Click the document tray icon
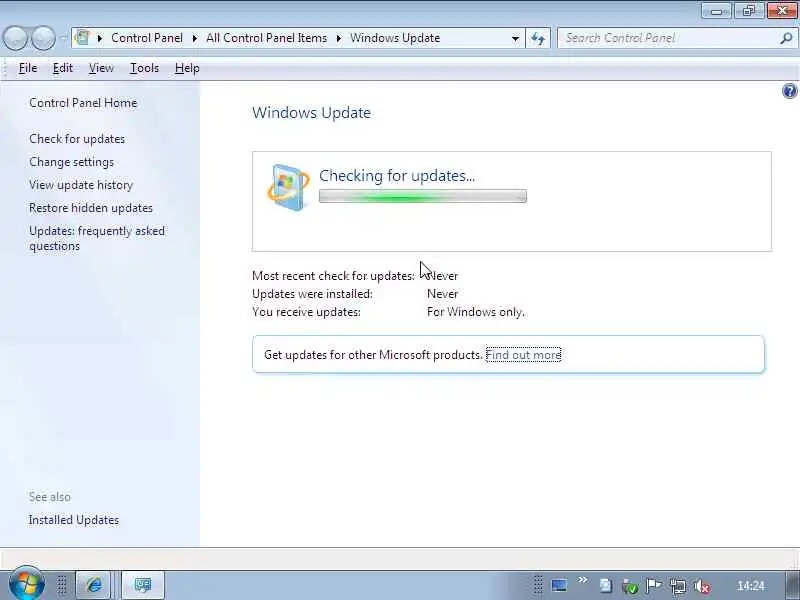This screenshot has height=600, width=800. (606, 586)
